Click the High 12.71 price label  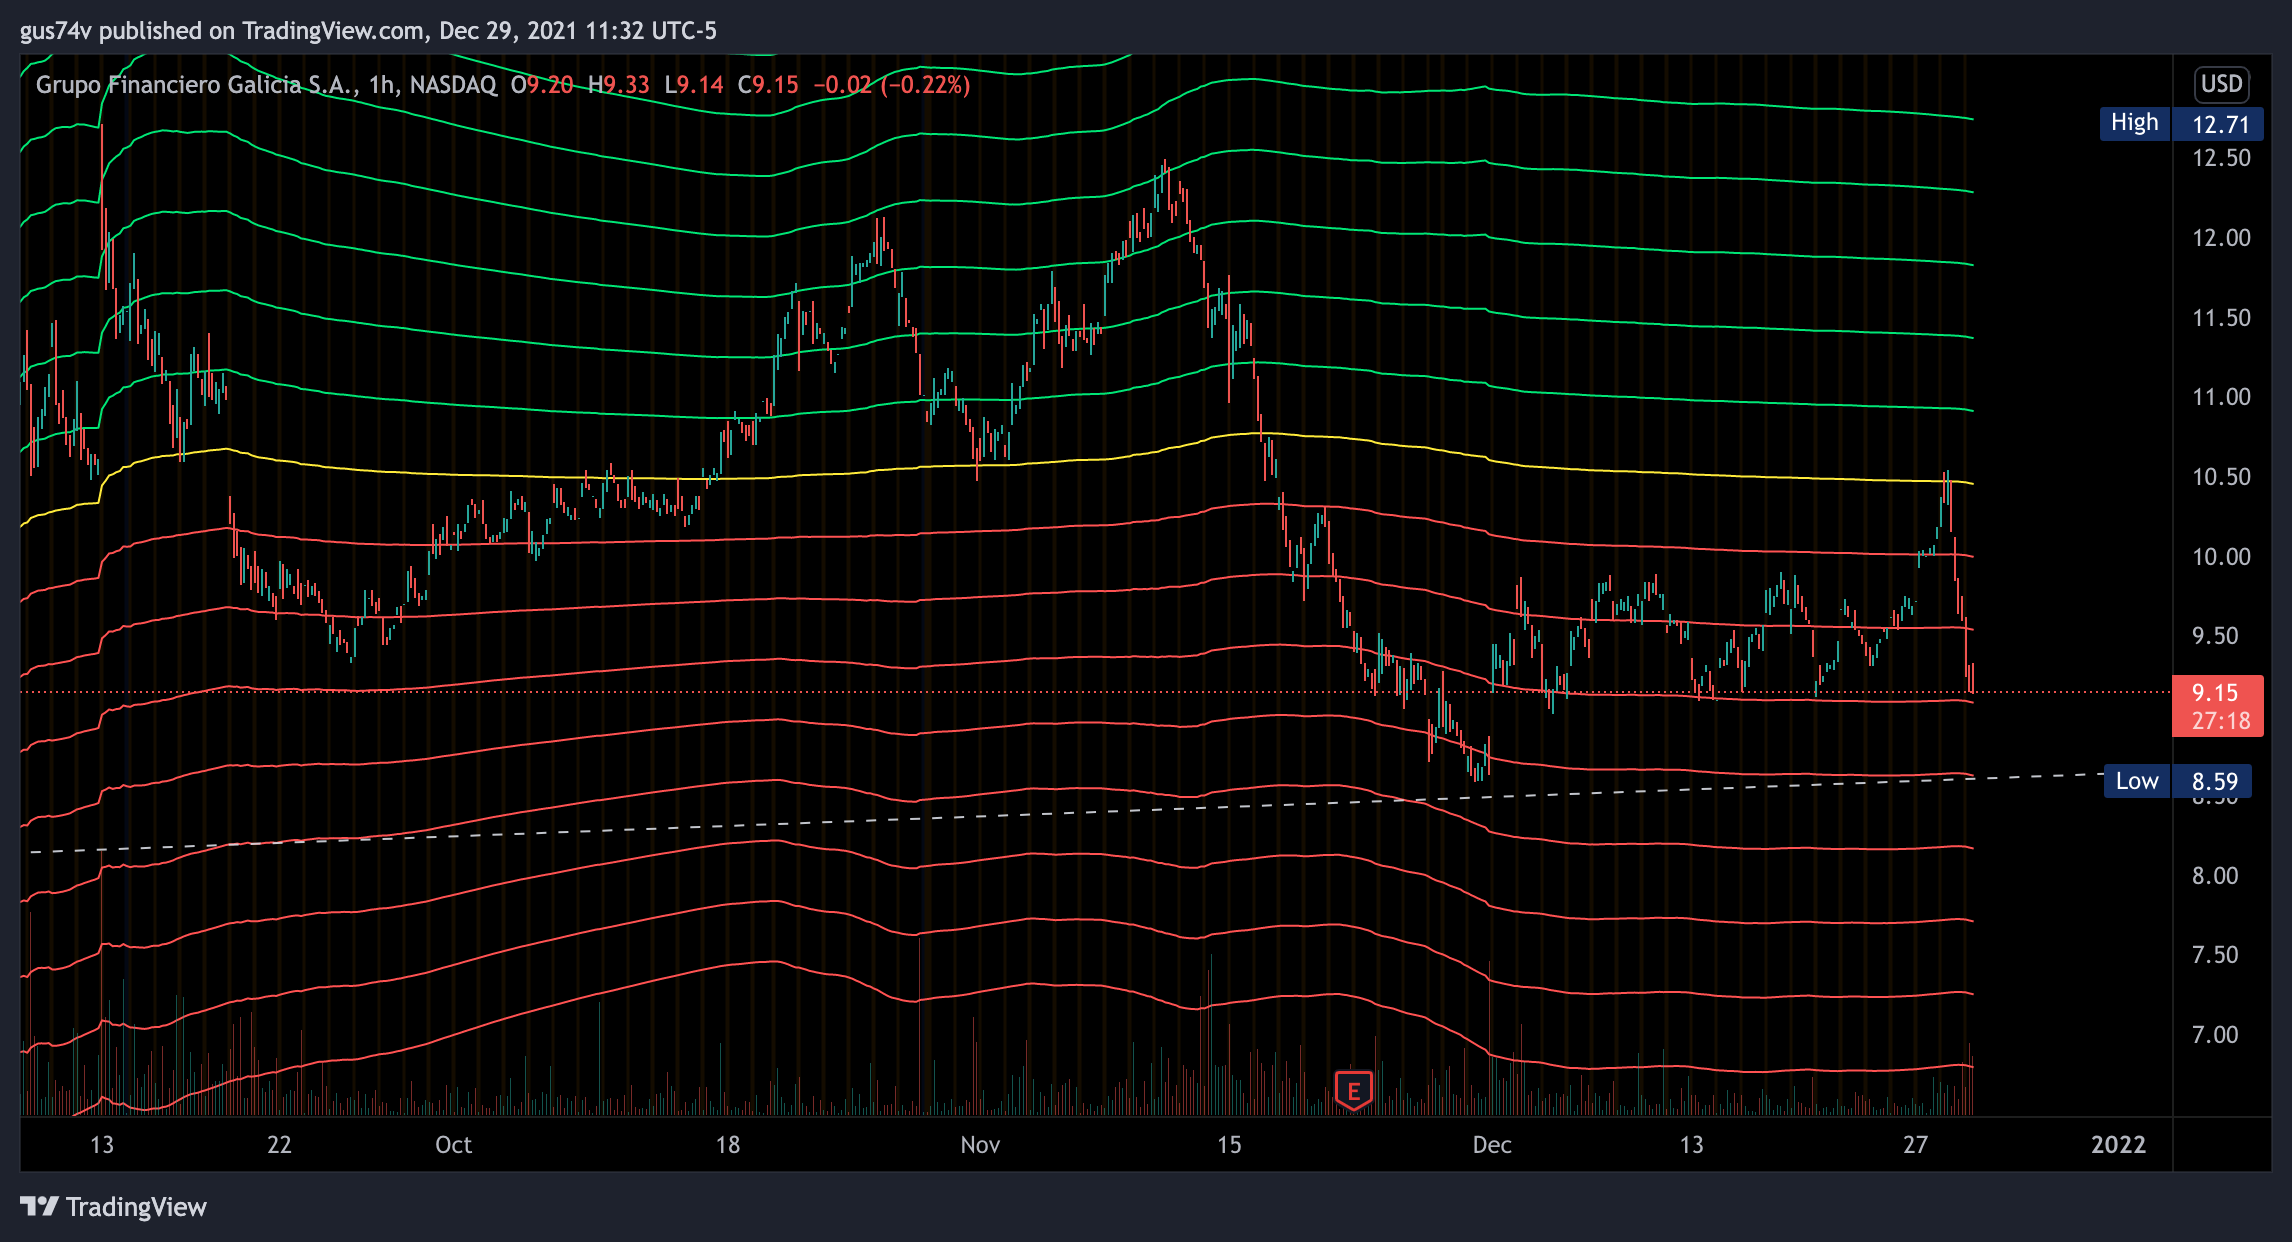pyautogui.click(x=2181, y=124)
